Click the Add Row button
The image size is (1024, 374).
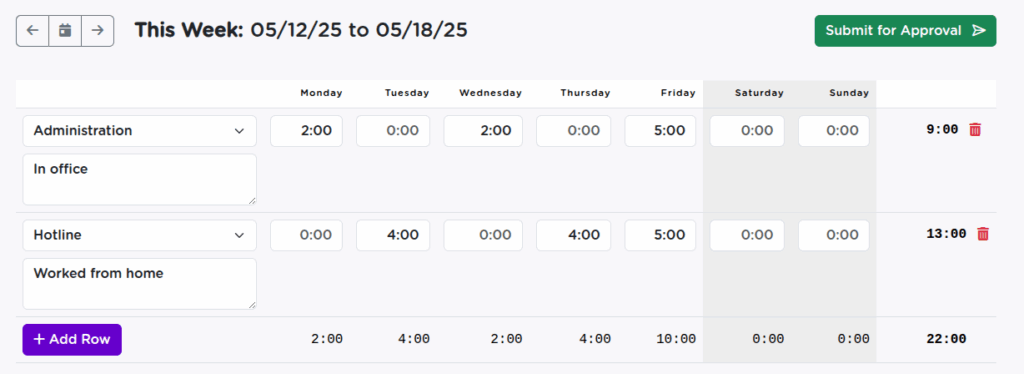(x=72, y=339)
